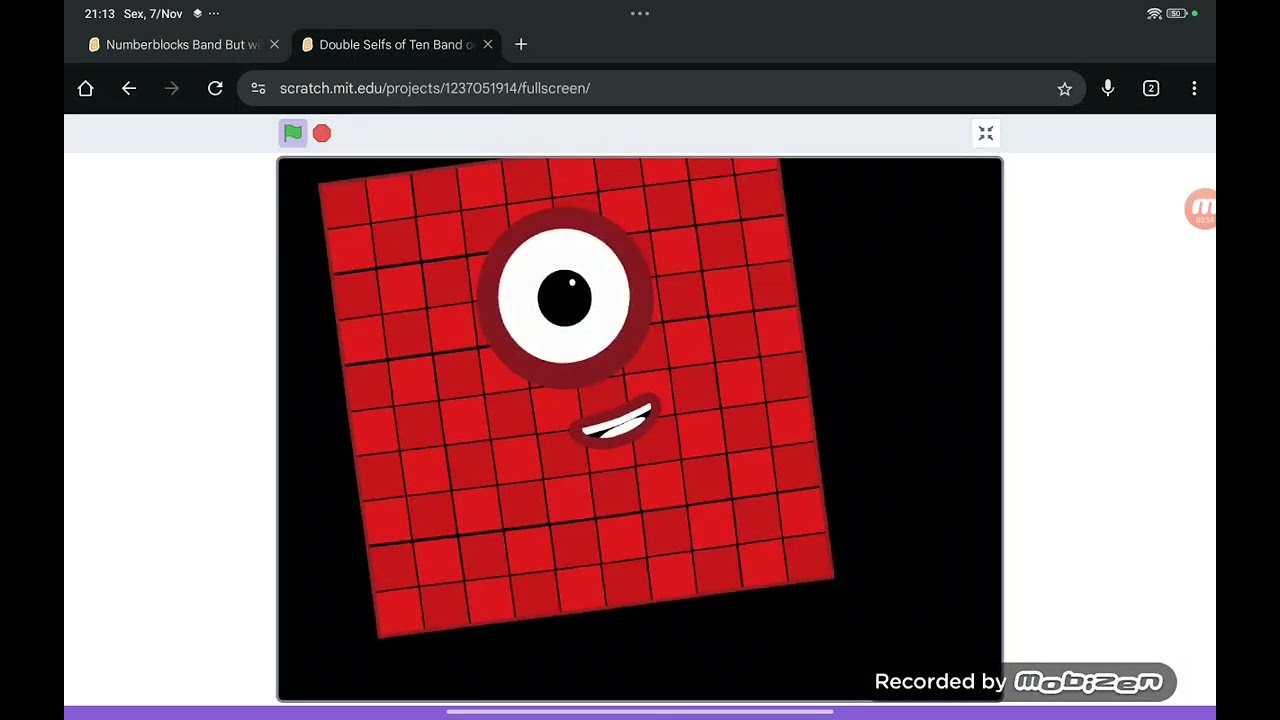This screenshot has width=1280, height=720.
Task: Close the Numberblocks Band tab
Action: pyautogui.click(x=274, y=45)
